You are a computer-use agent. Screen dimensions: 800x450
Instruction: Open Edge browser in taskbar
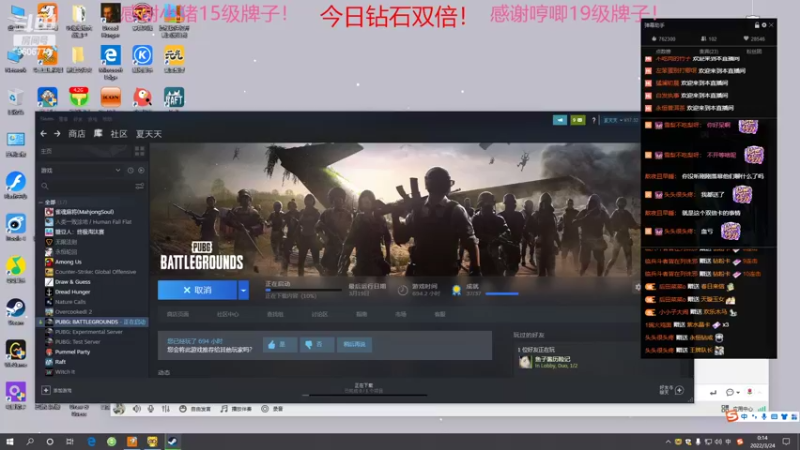click(92, 441)
